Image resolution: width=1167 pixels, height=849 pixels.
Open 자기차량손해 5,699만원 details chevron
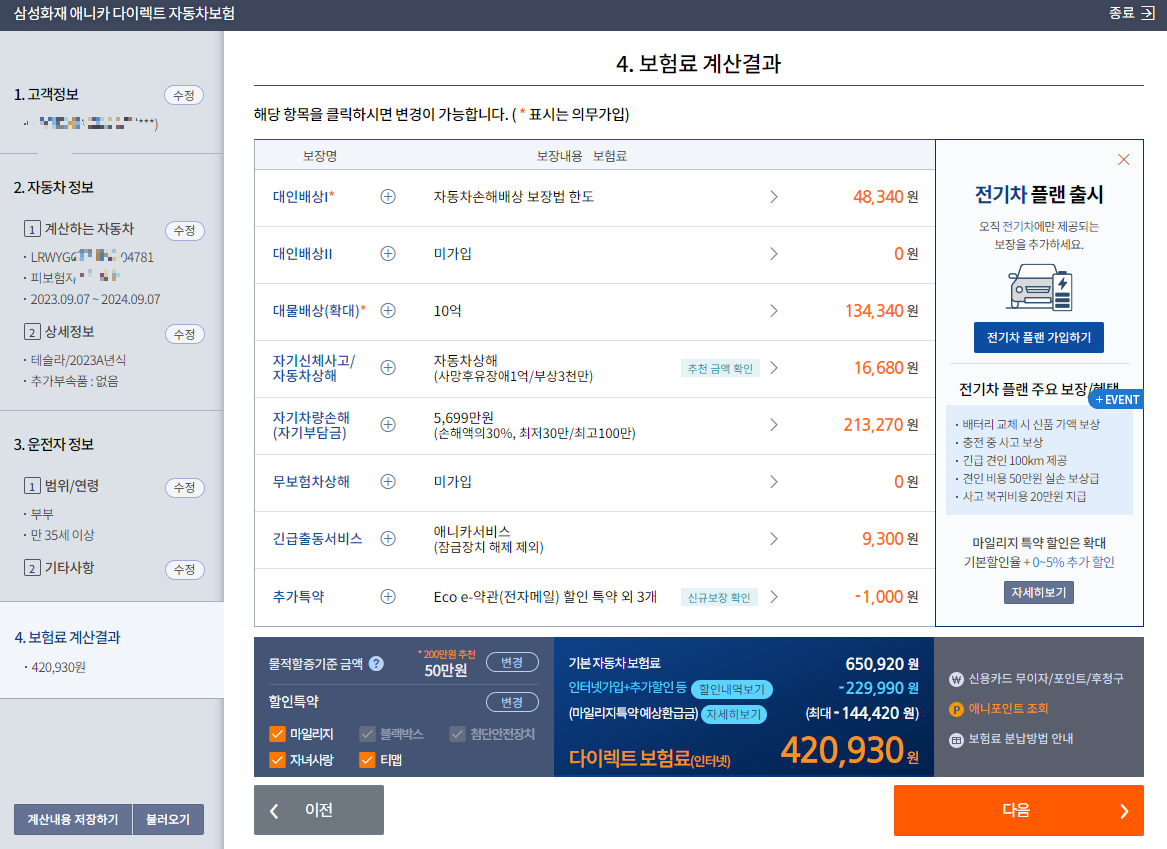coord(774,425)
